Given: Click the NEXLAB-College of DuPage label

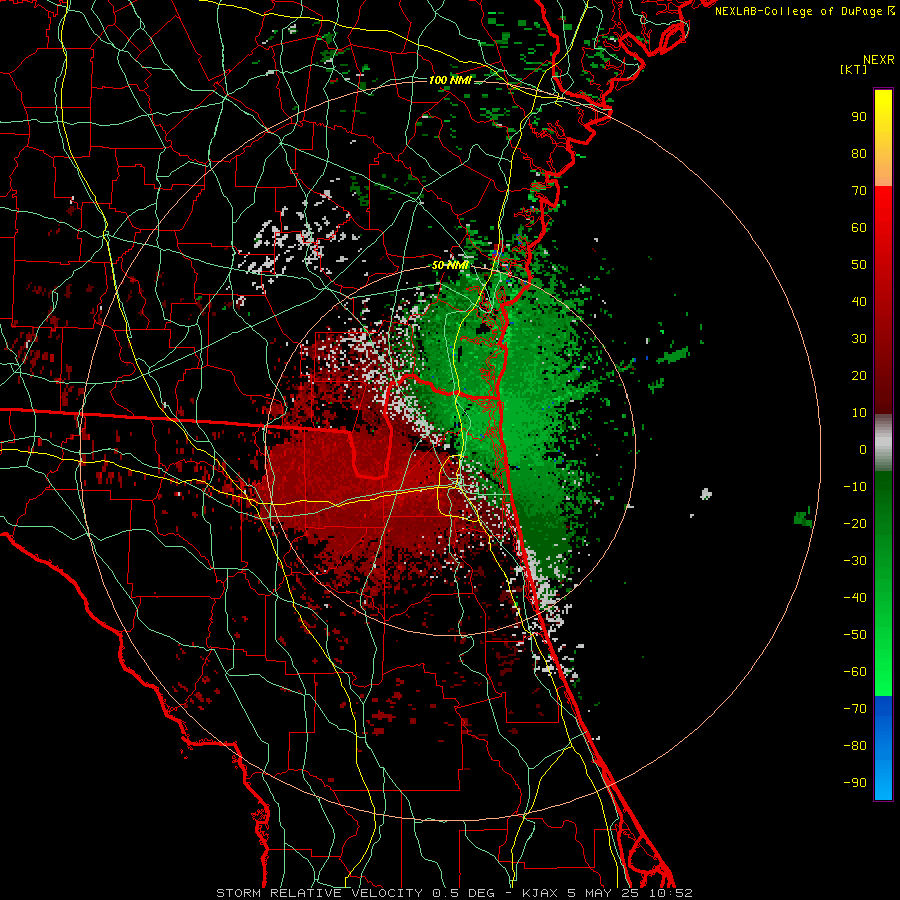Looking at the screenshot, I should [x=800, y=11].
